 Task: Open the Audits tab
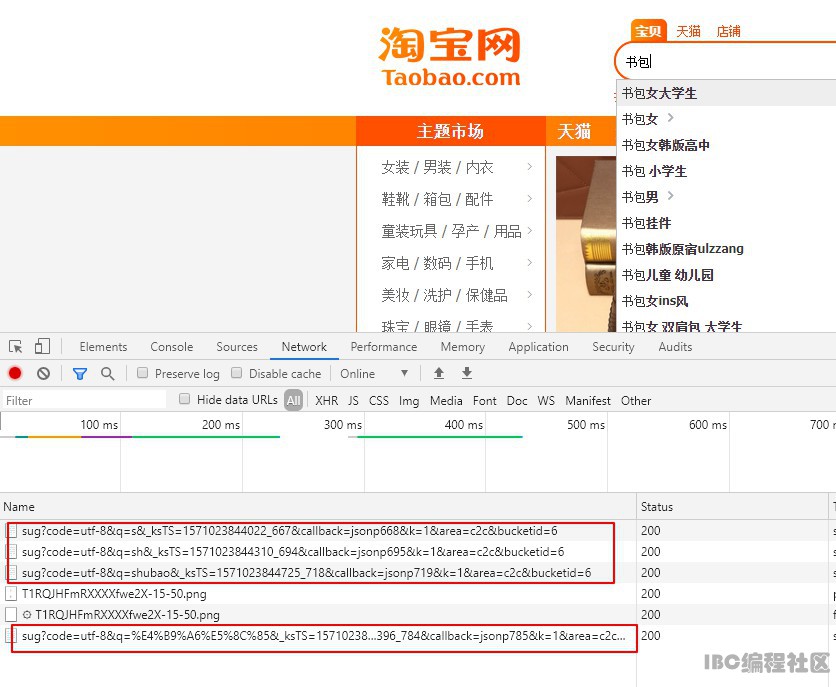(x=675, y=347)
